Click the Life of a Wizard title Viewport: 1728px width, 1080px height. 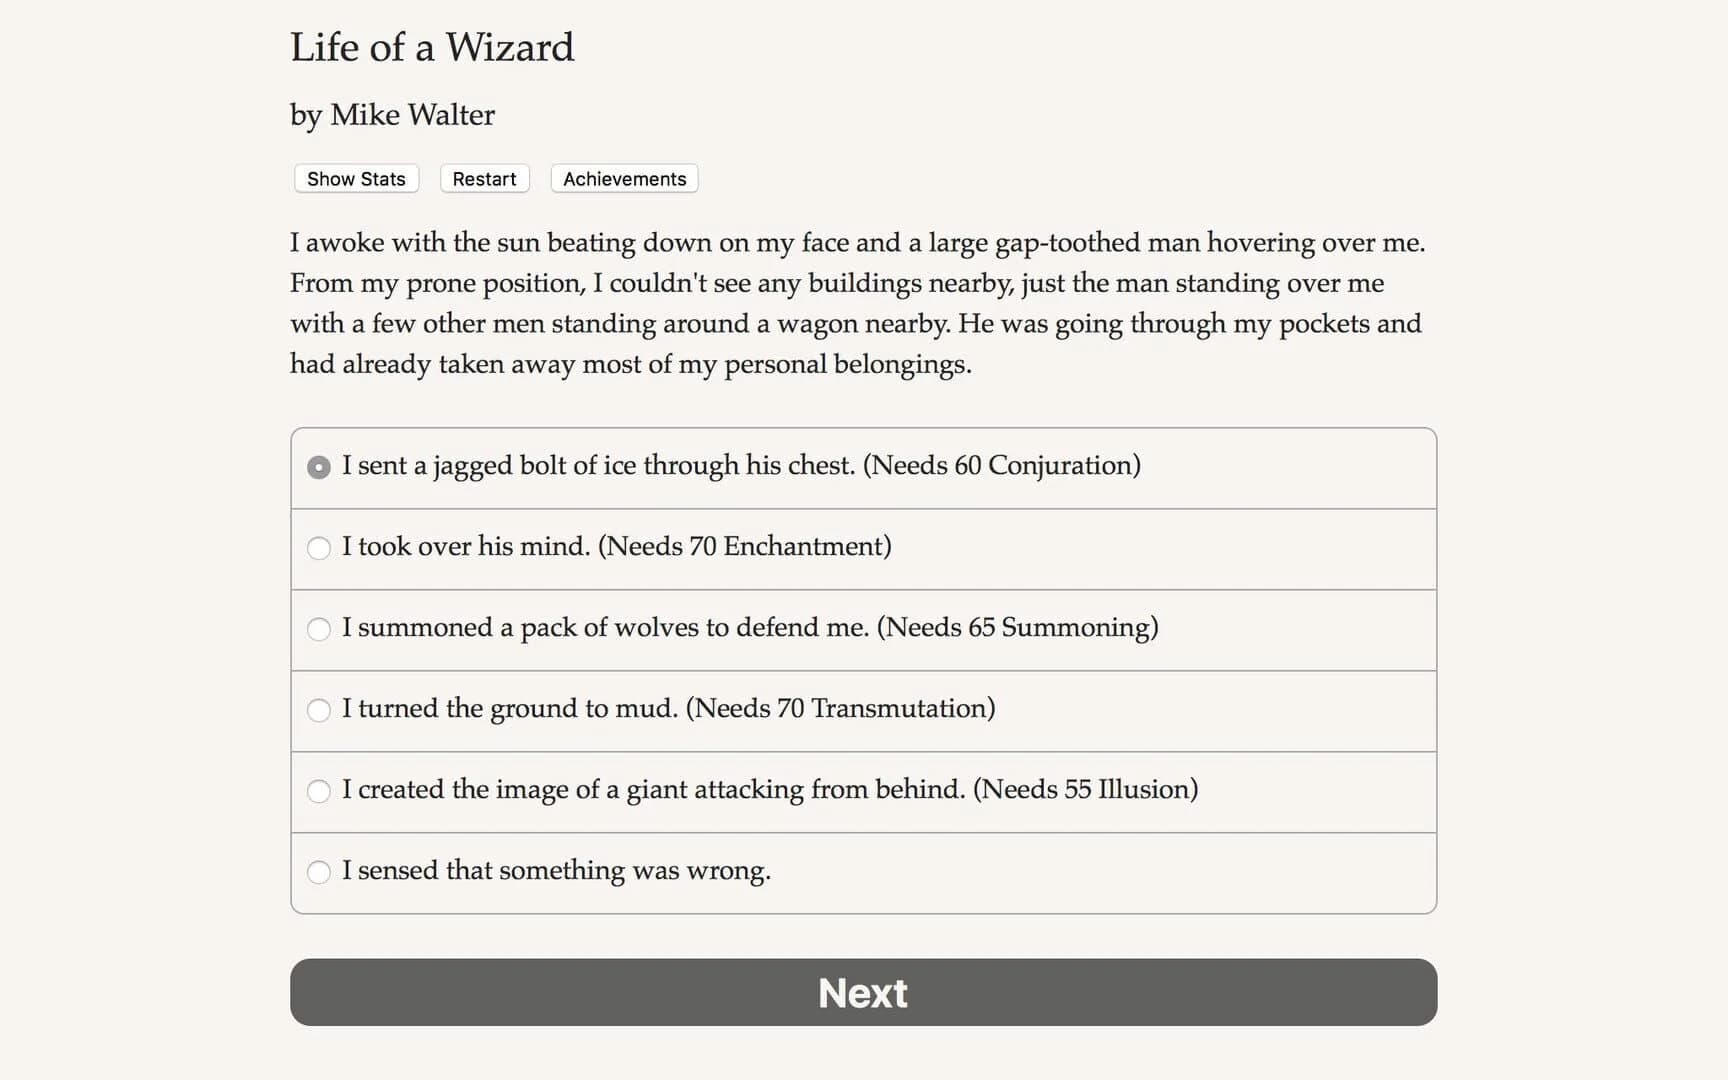click(x=432, y=47)
